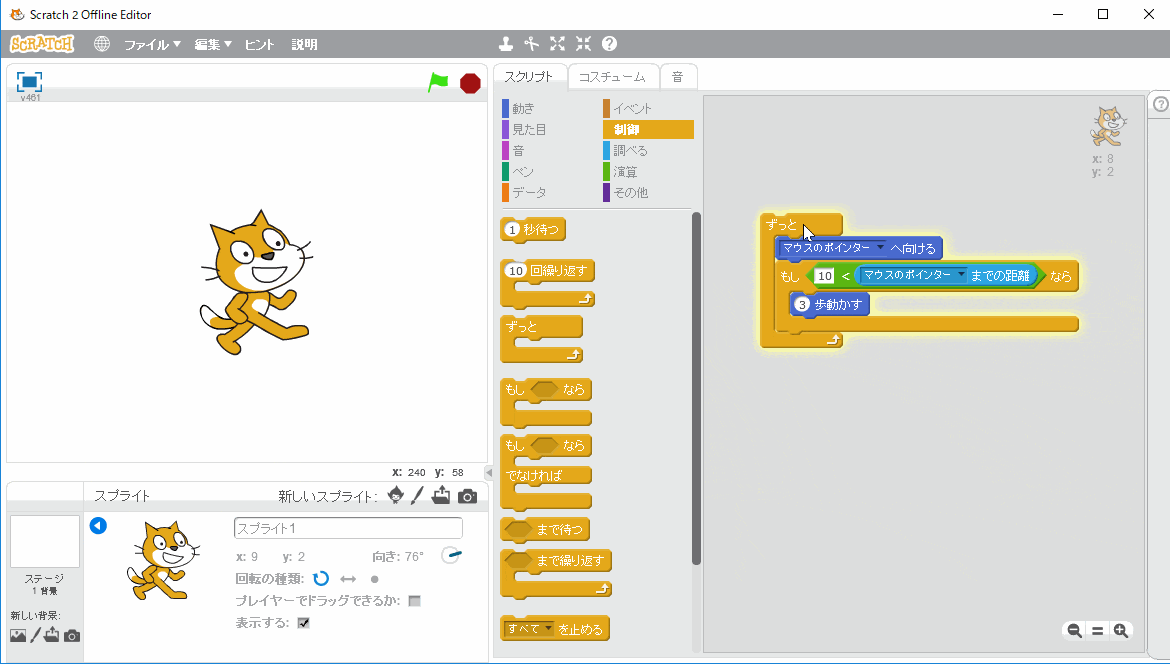Open the language globe menu
Screen dimensions: 1170x664
point(102,44)
